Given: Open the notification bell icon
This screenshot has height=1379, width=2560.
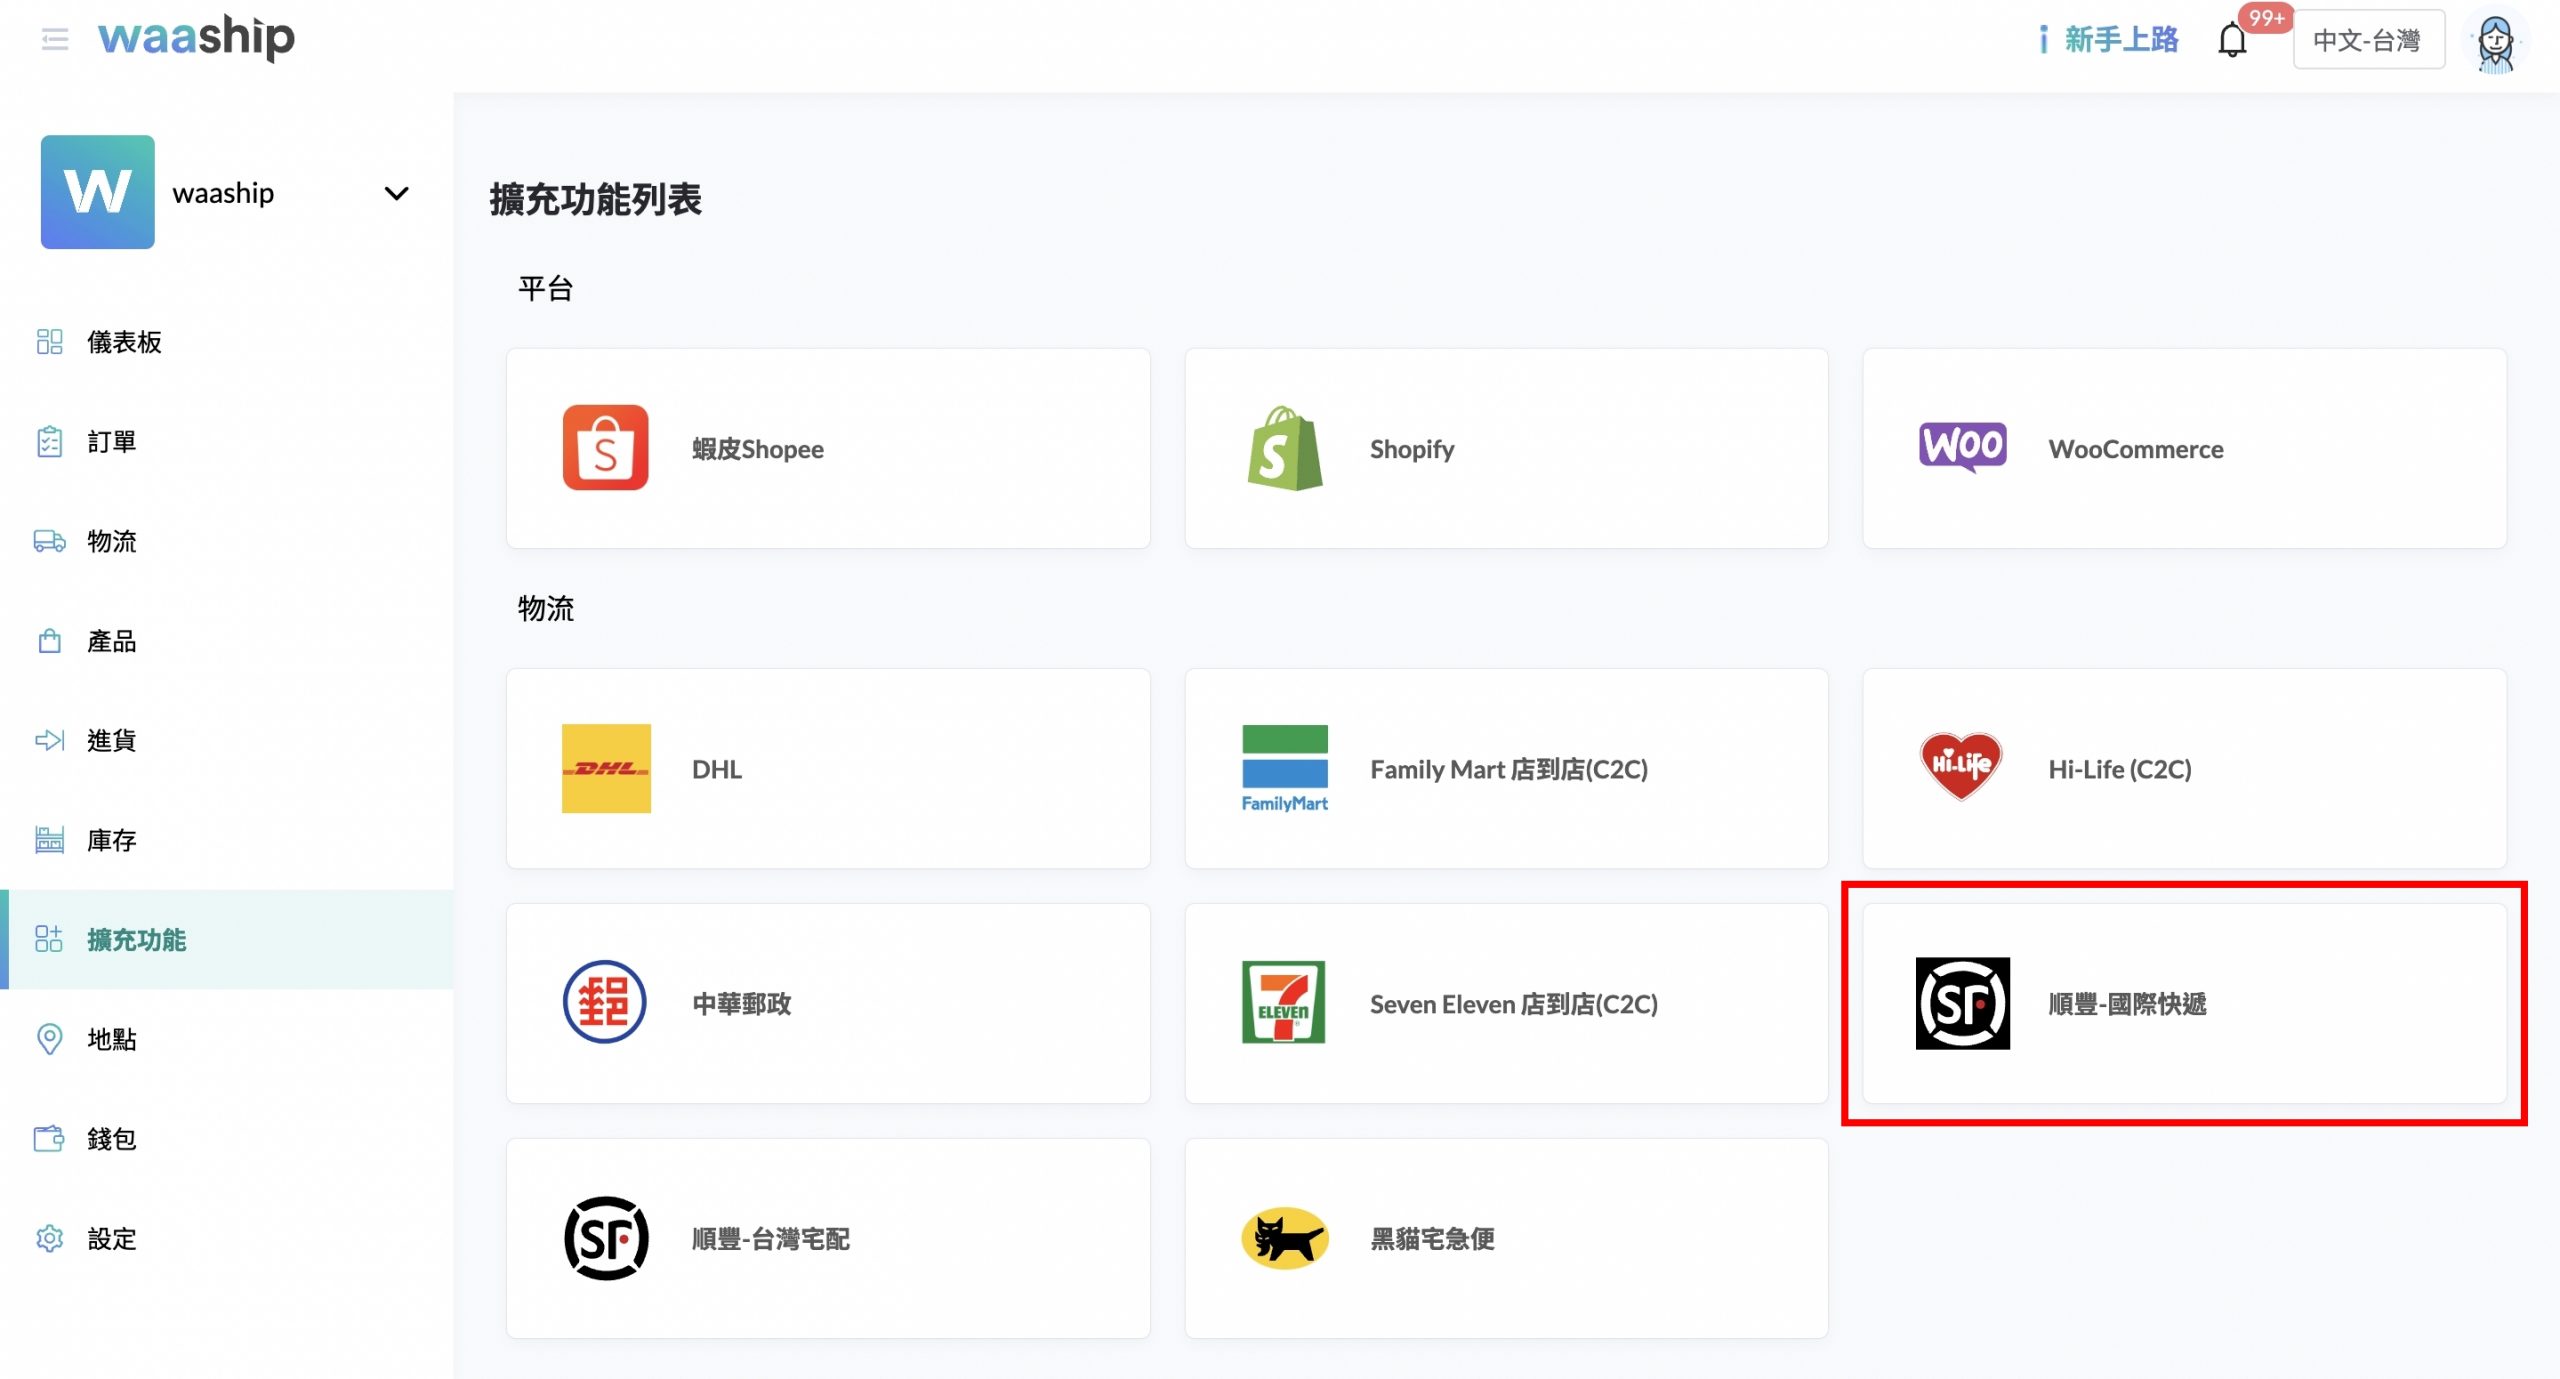Looking at the screenshot, I should coord(2232,41).
